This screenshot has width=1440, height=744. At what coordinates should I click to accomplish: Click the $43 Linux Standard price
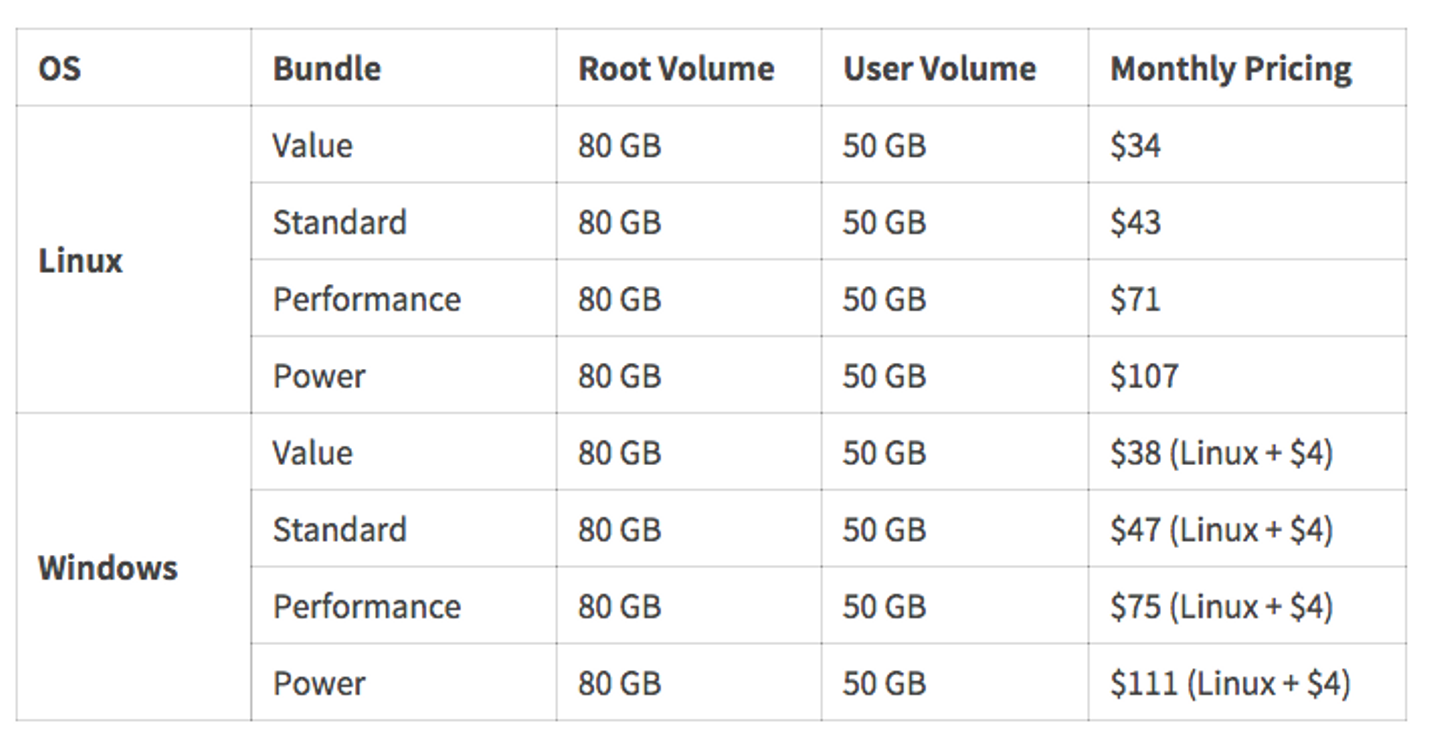(x=1135, y=222)
